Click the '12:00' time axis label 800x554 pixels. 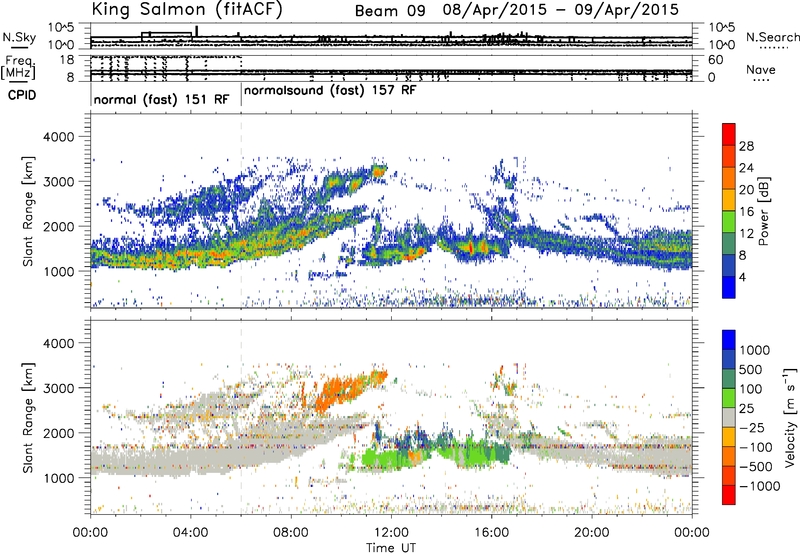pos(391,533)
